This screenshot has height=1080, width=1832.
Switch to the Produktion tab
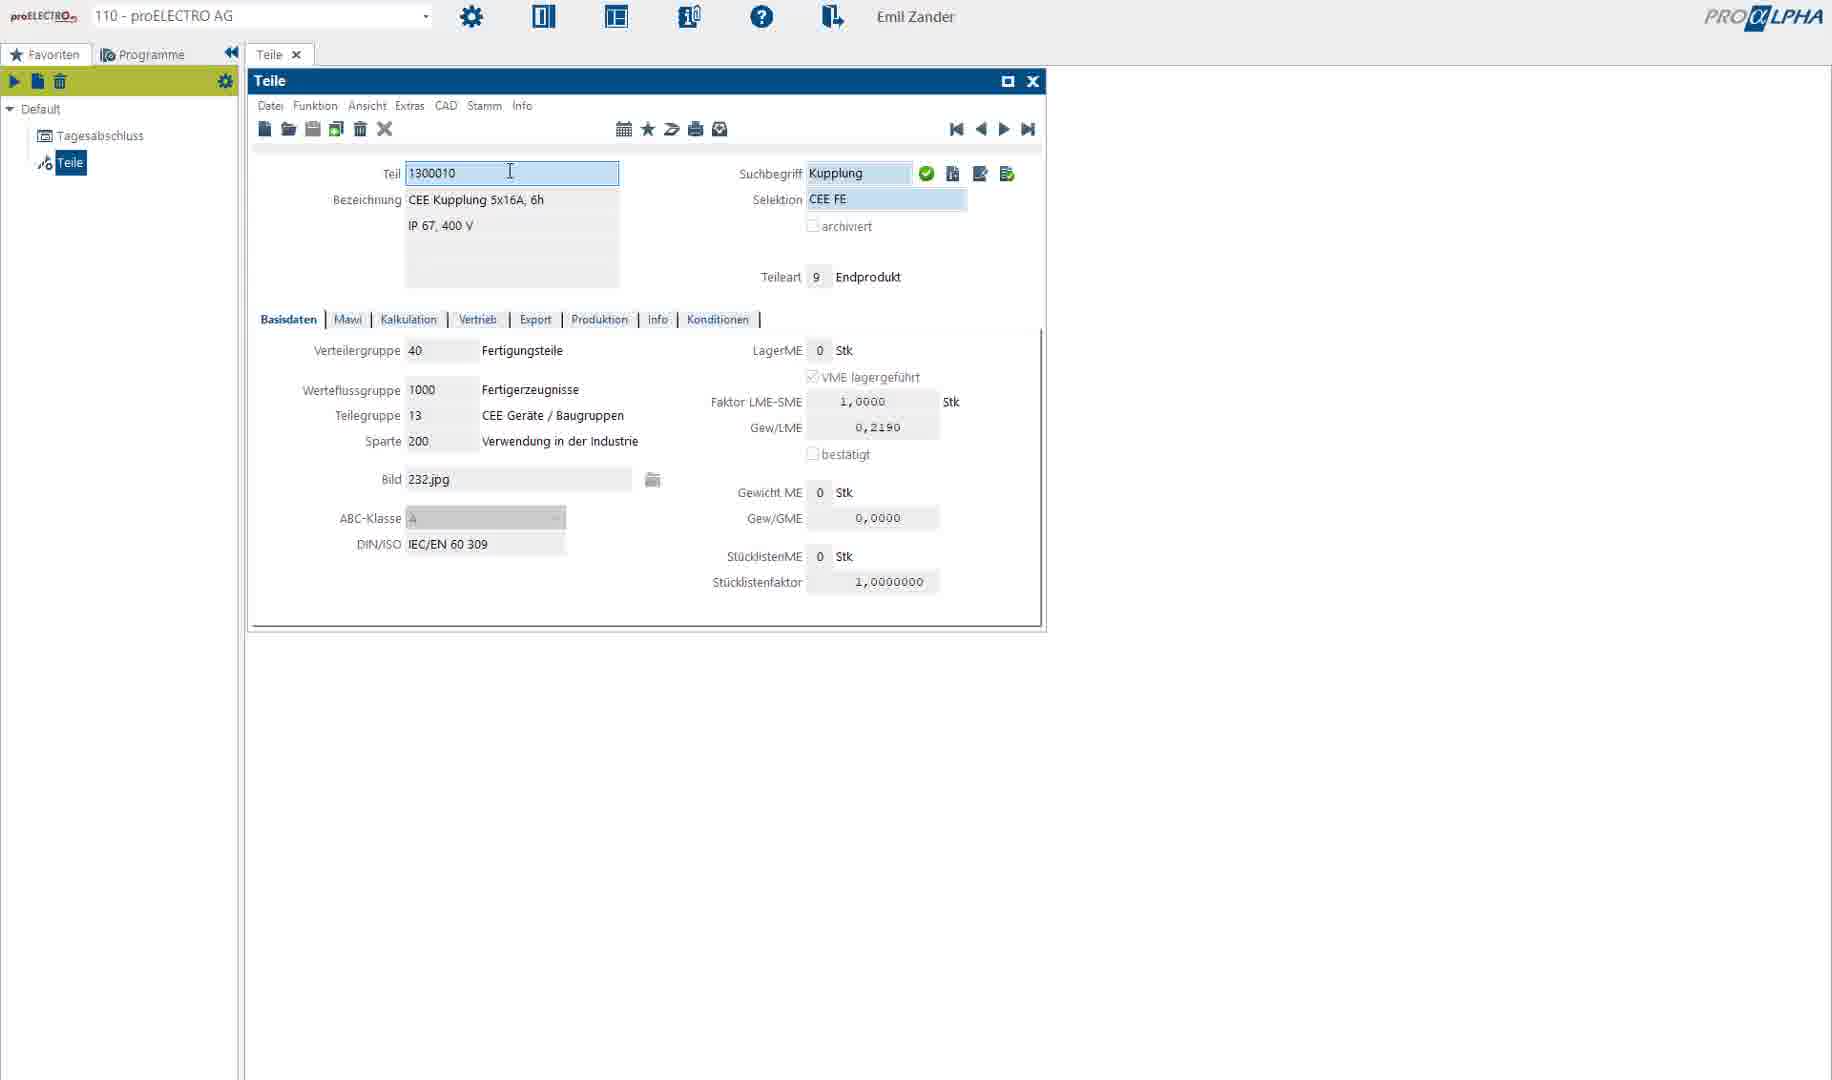(x=600, y=320)
